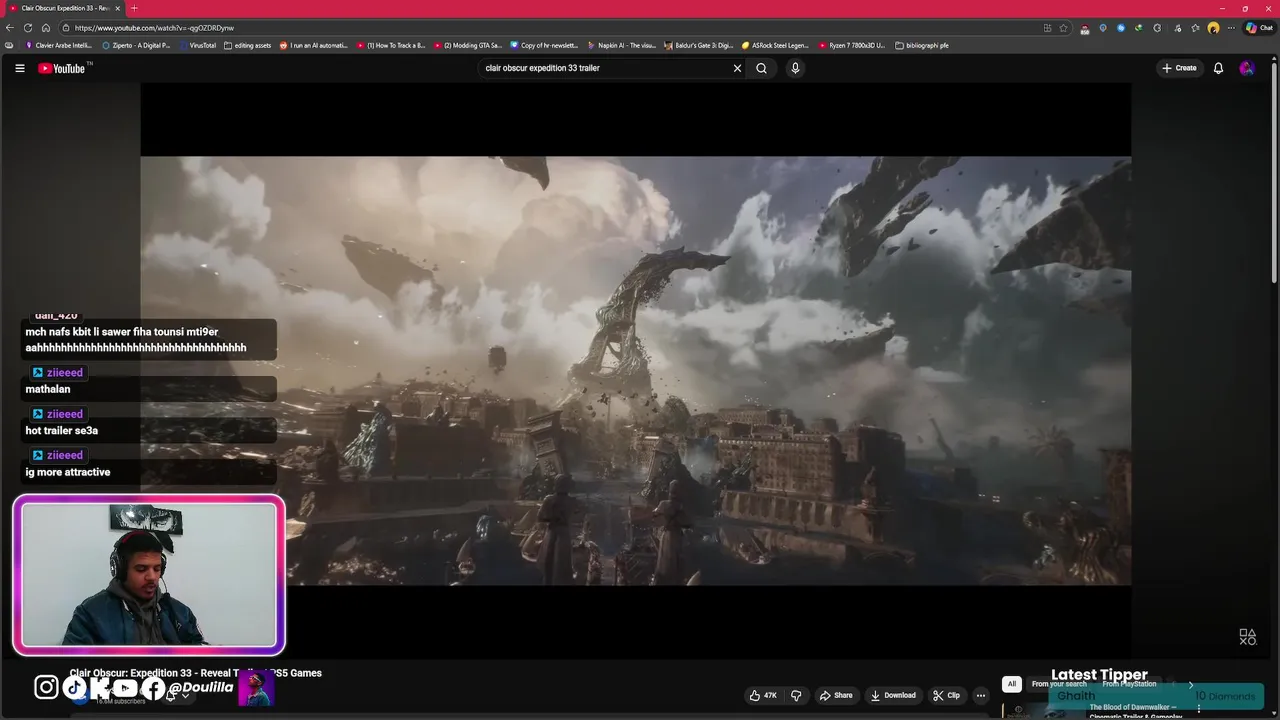Click the video title text
The width and height of the screenshot is (1280, 720).
click(195, 673)
